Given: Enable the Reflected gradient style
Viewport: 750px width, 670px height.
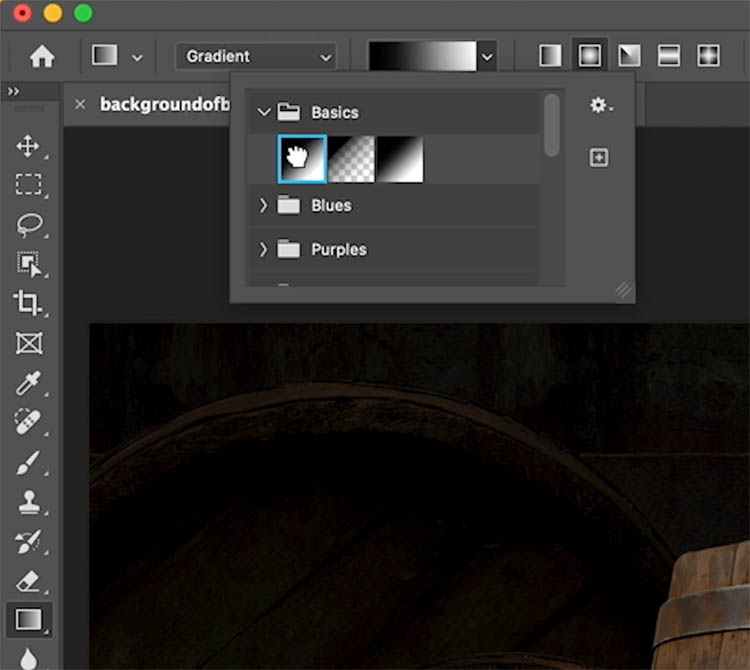Looking at the screenshot, I should 669,56.
